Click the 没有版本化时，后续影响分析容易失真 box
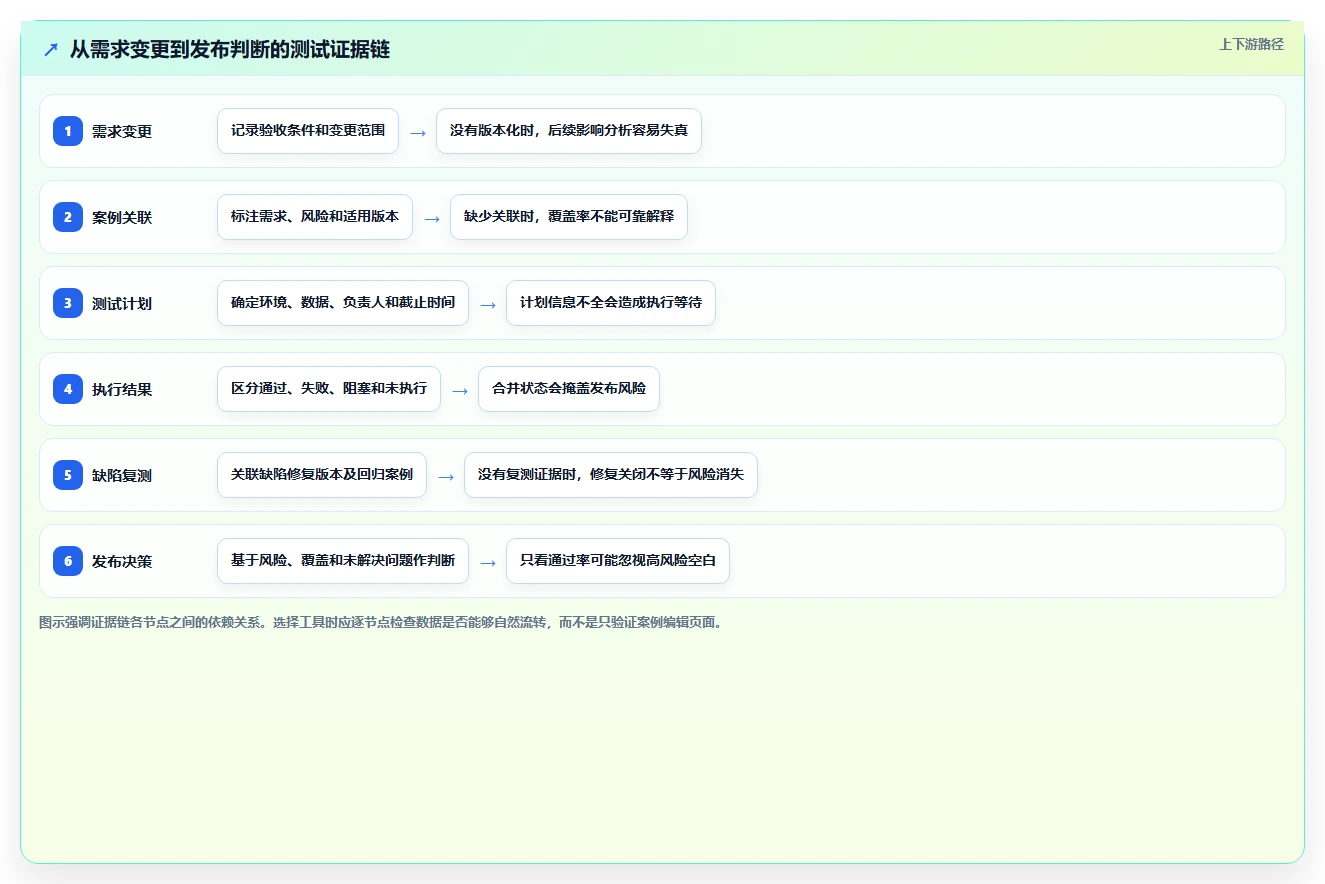Viewport: 1325px width, 884px height. [569, 131]
